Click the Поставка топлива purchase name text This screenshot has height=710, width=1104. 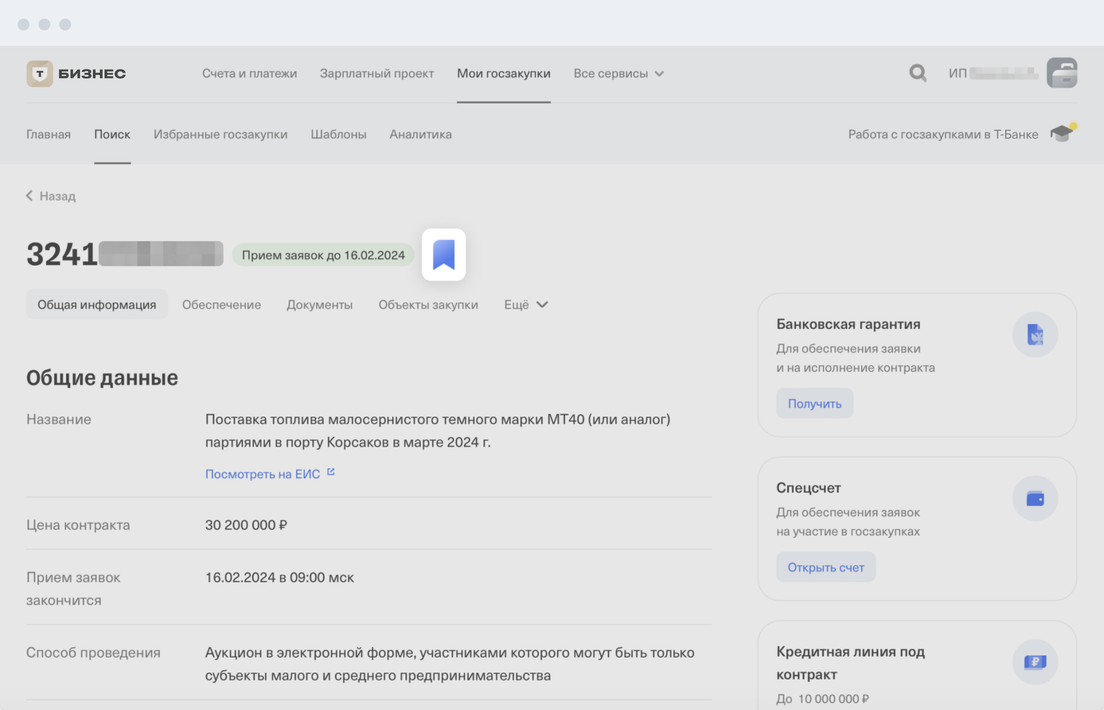point(438,430)
